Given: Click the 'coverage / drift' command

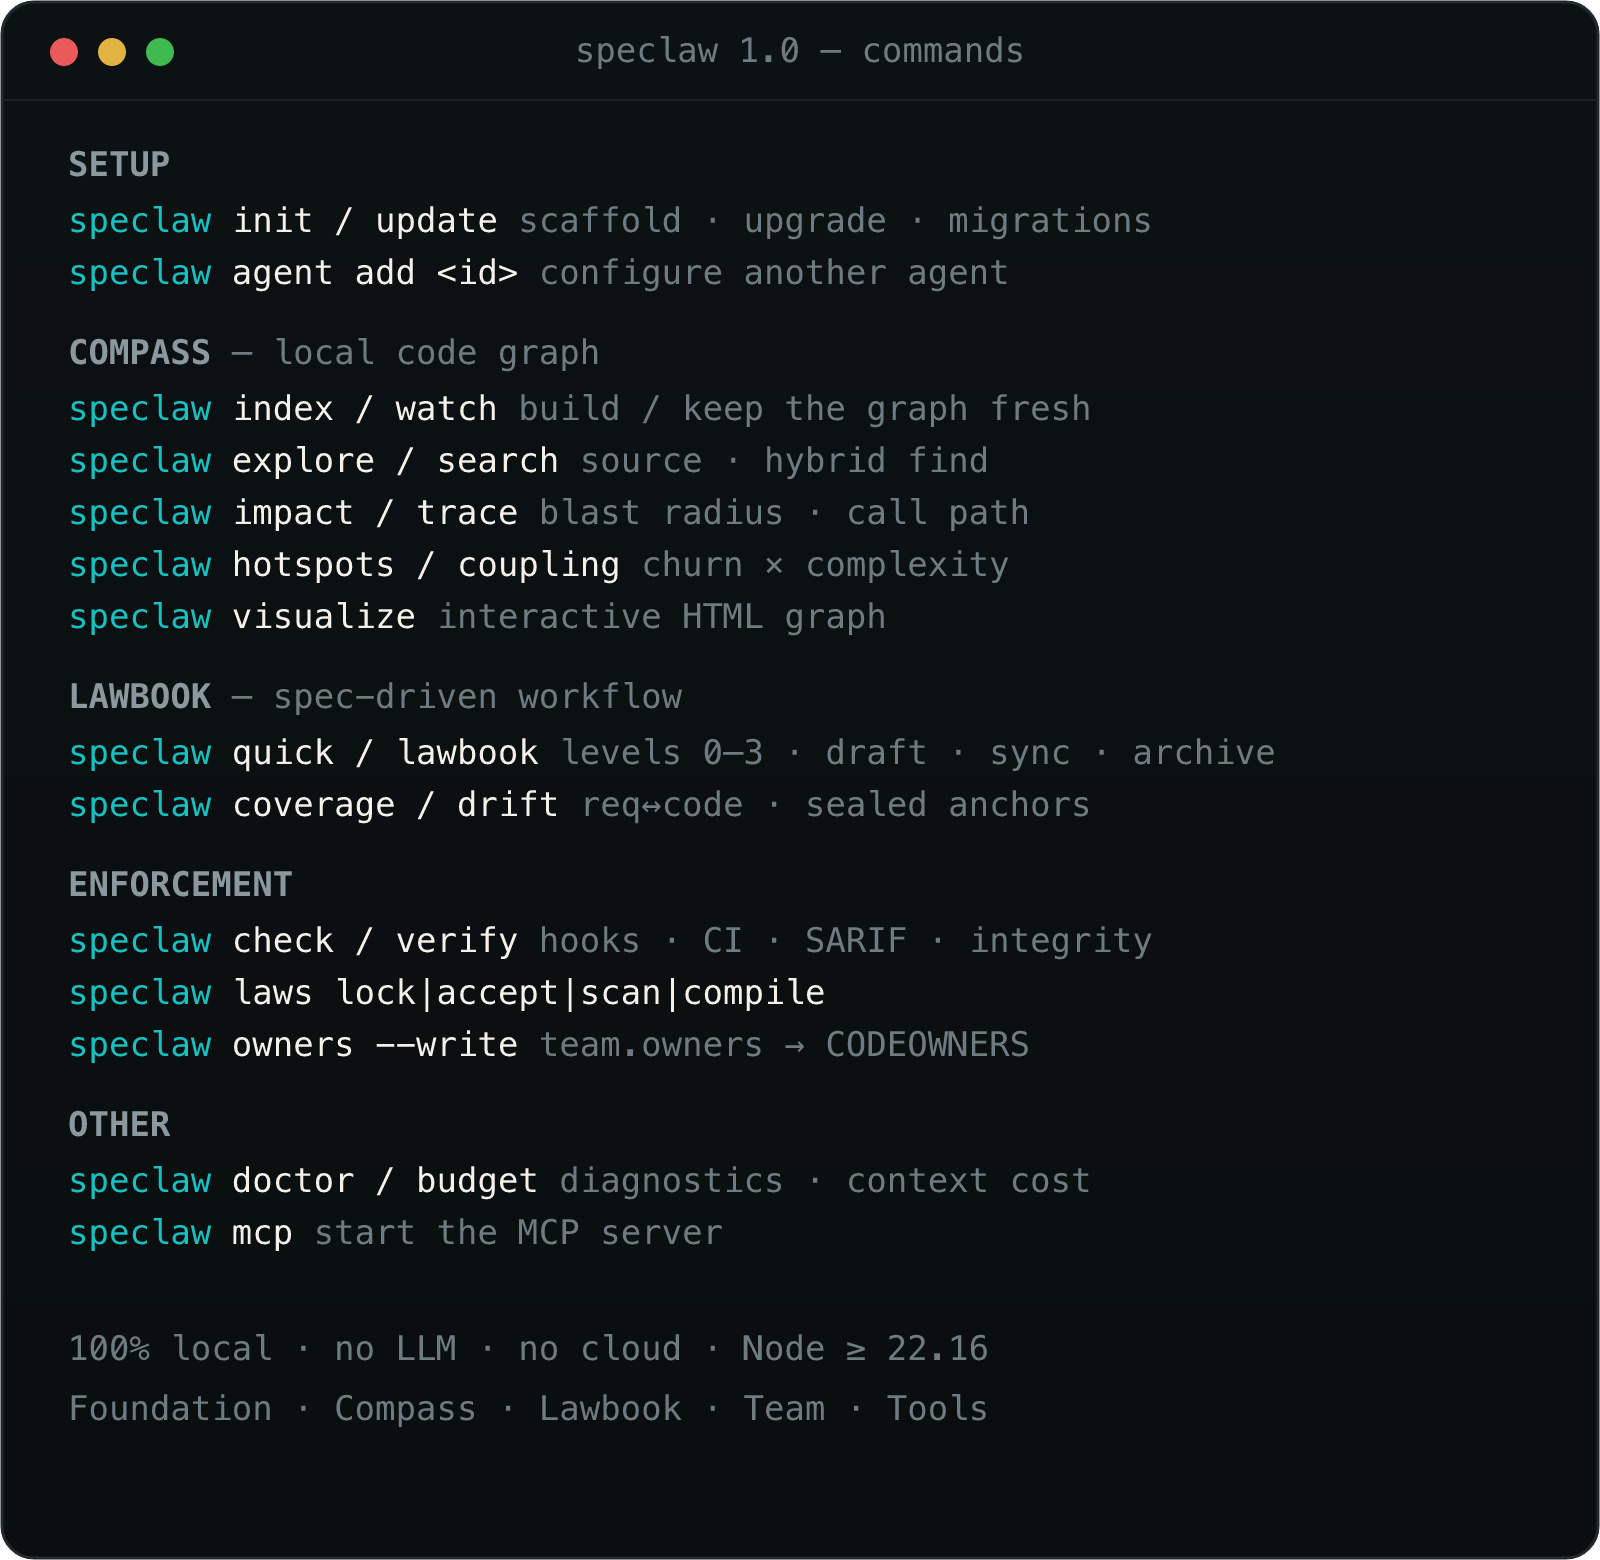Looking at the screenshot, I should 395,805.
